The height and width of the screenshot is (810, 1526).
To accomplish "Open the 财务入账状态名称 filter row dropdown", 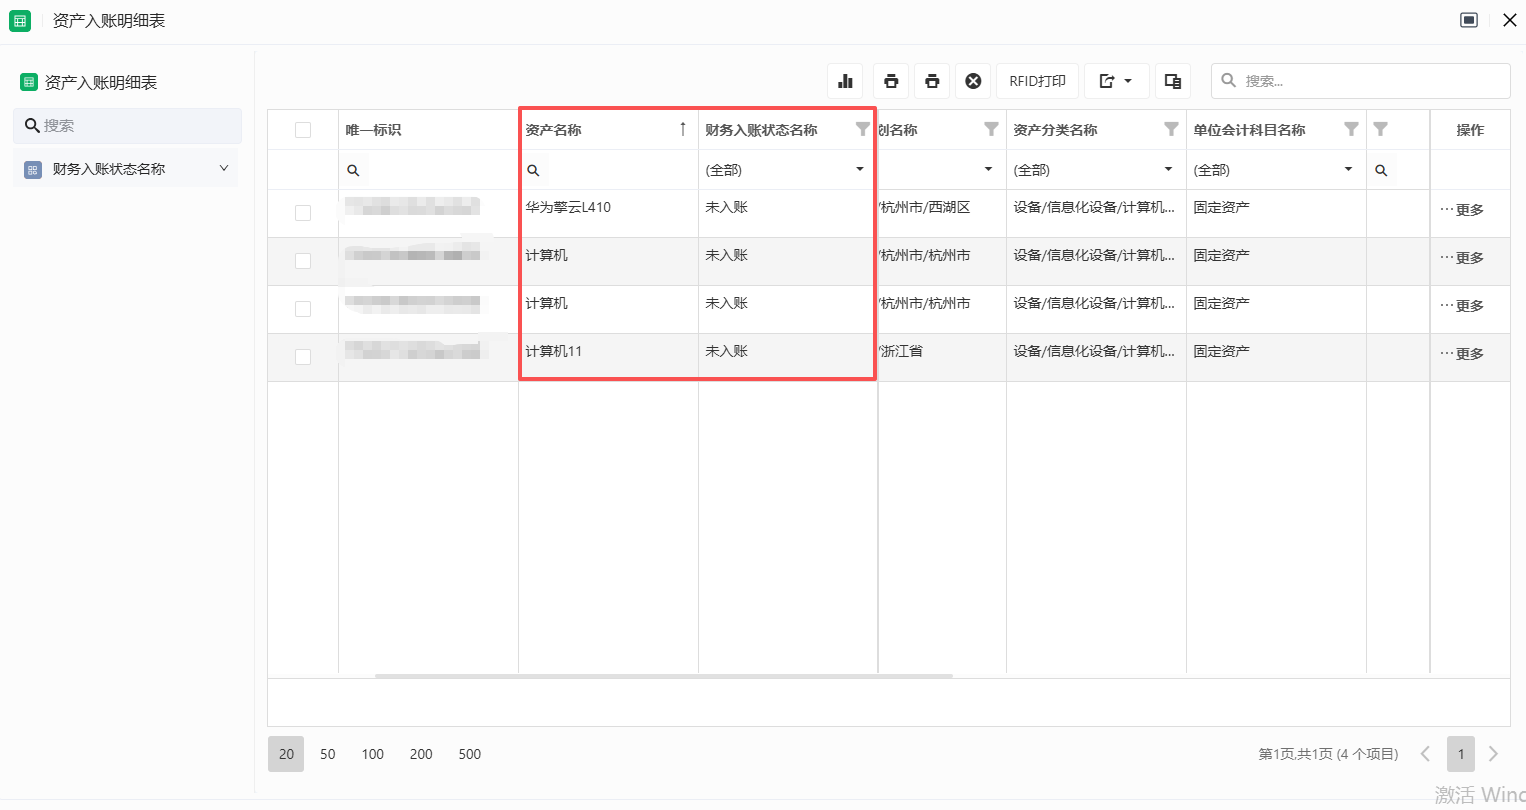I will click(x=859, y=170).
